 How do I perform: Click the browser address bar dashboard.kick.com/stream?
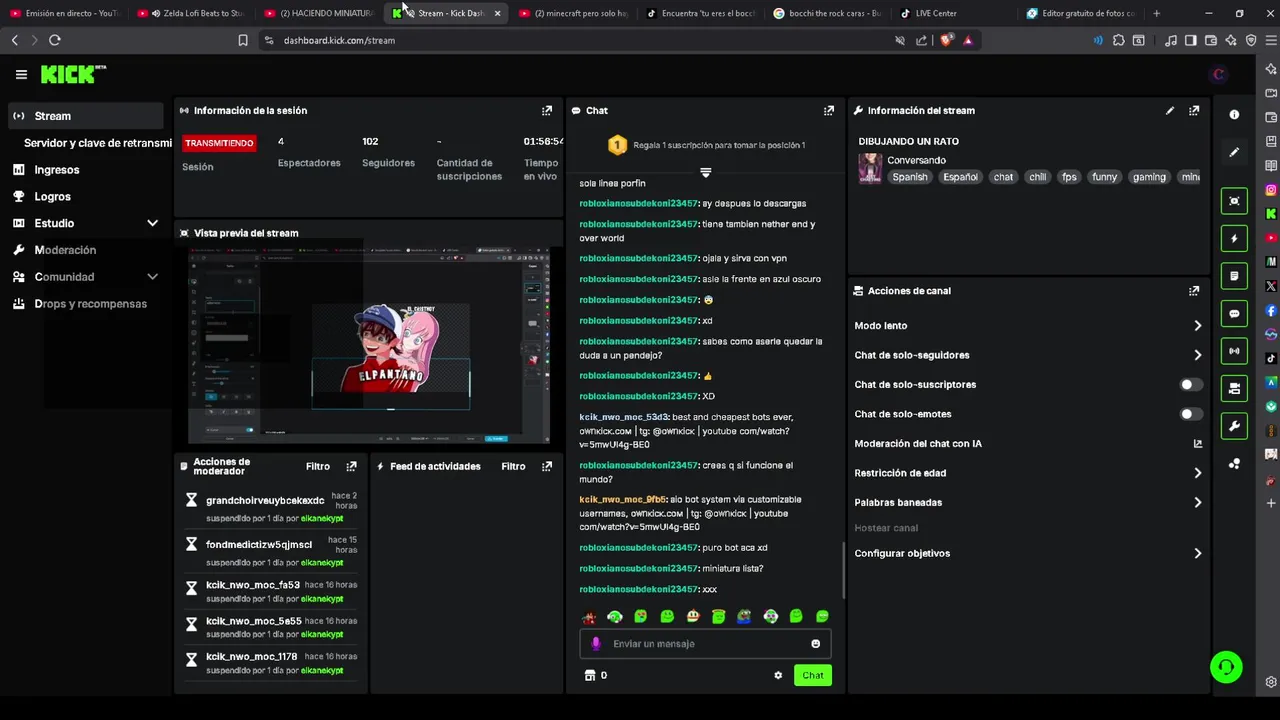coord(340,40)
